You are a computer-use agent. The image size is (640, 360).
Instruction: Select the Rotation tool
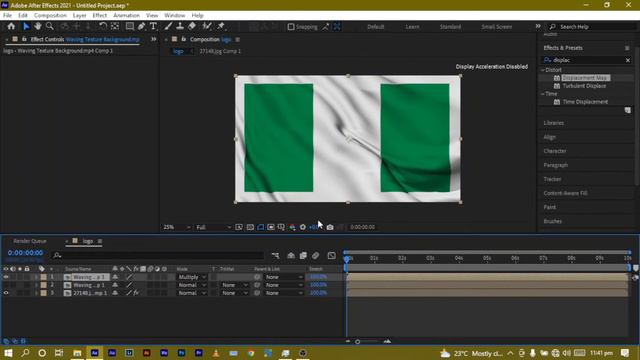[x=103, y=26]
